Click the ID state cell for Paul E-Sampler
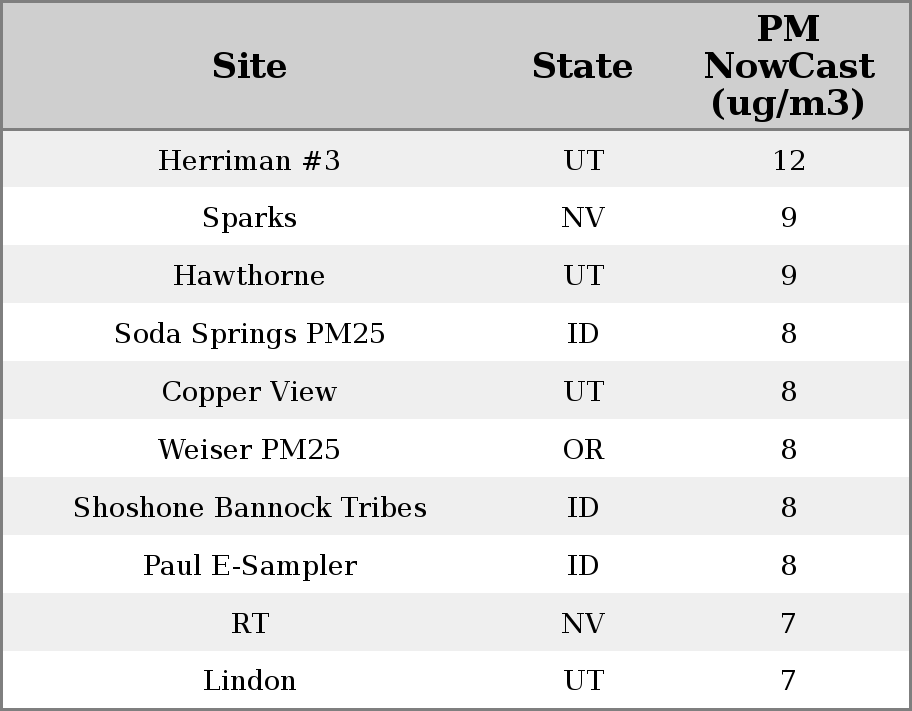 pos(583,565)
